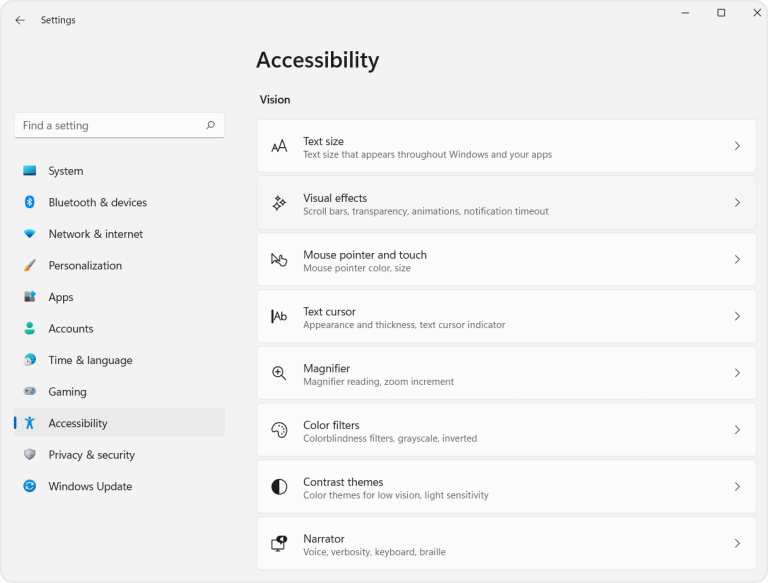This screenshot has width=768, height=583.
Task: Click the Contrast themes half-circle icon
Action: 279,487
